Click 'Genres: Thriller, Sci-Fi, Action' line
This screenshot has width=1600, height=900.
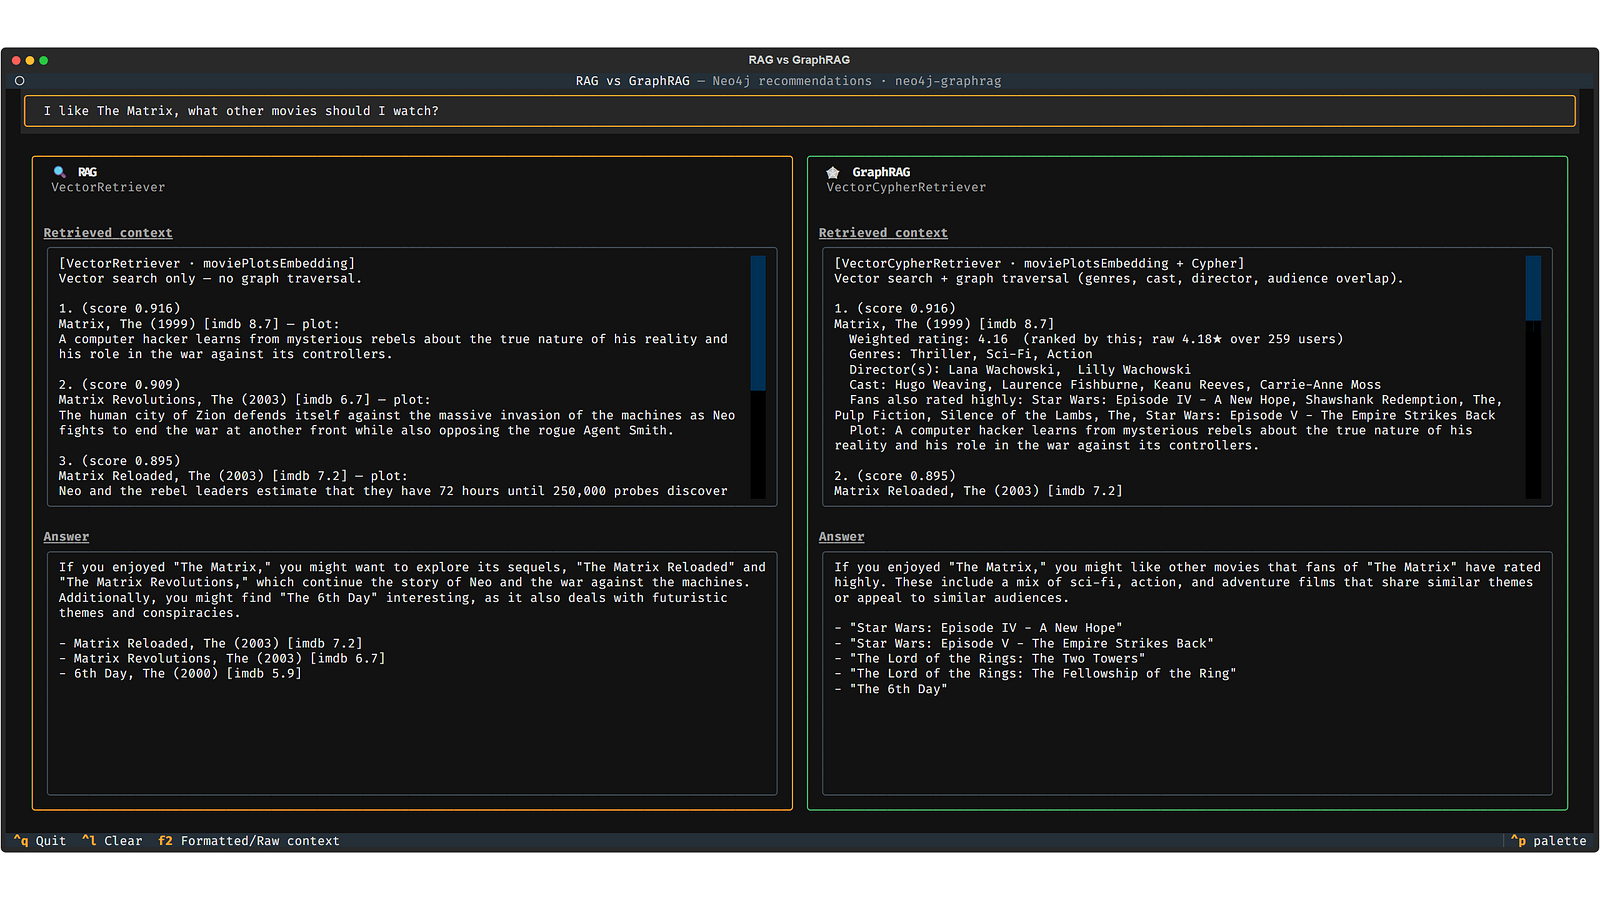(971, 354)
